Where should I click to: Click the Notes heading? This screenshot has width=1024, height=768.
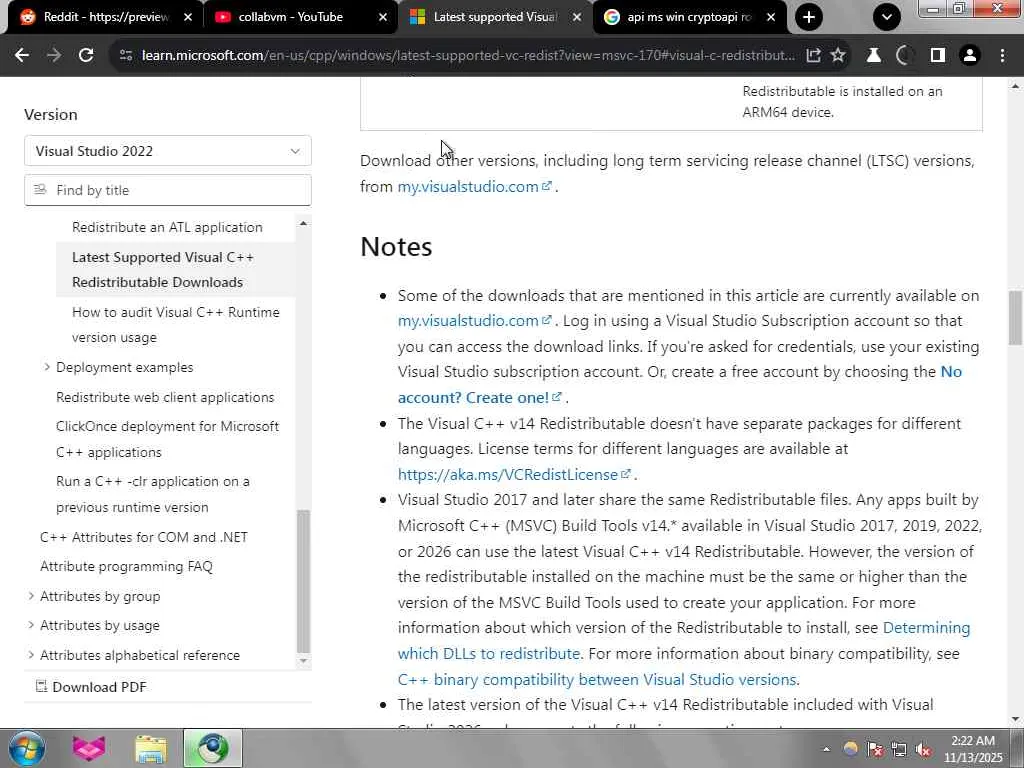click(396, 247)
